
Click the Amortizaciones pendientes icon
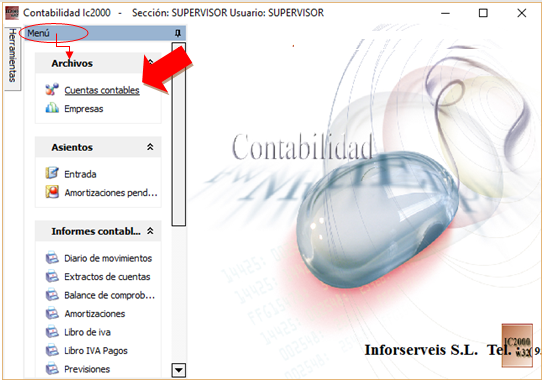pos(52,192)
